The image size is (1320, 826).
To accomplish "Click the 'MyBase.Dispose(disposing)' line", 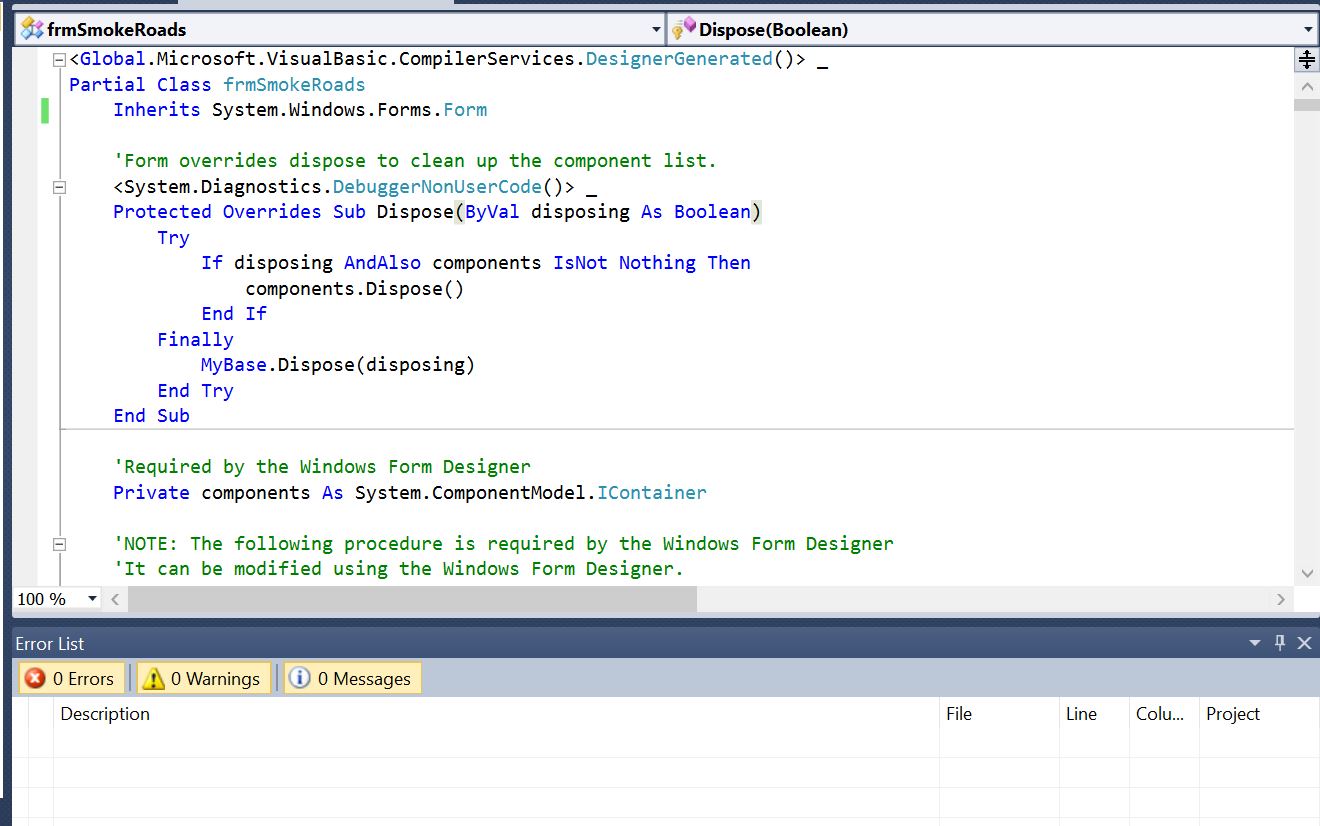I will 338,365.
